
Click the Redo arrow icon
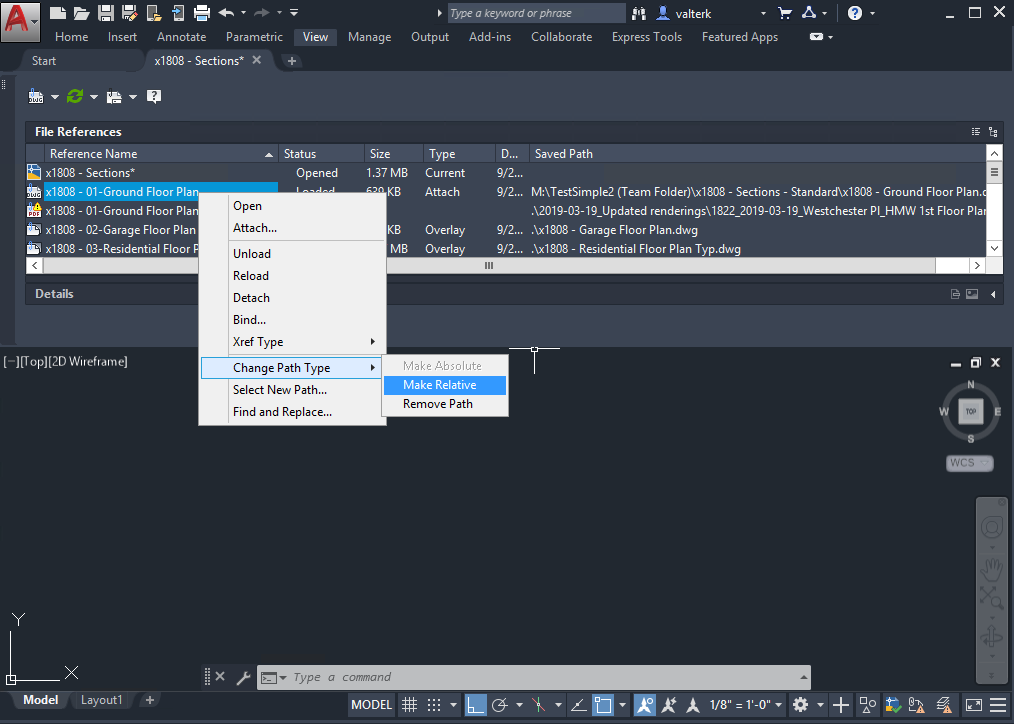262,12
